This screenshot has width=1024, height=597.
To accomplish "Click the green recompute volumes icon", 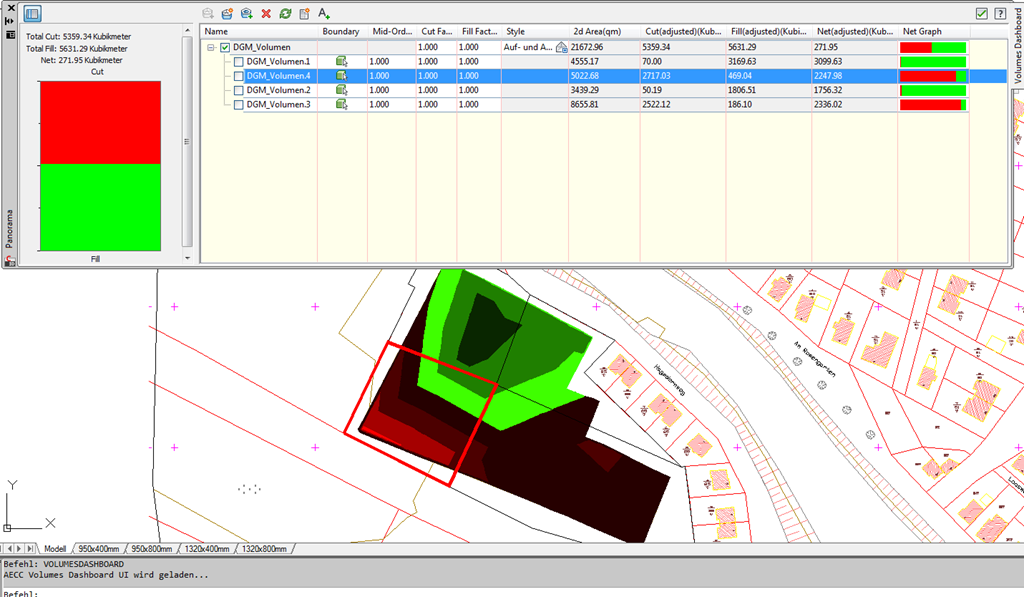I will [x=285, y=14].
